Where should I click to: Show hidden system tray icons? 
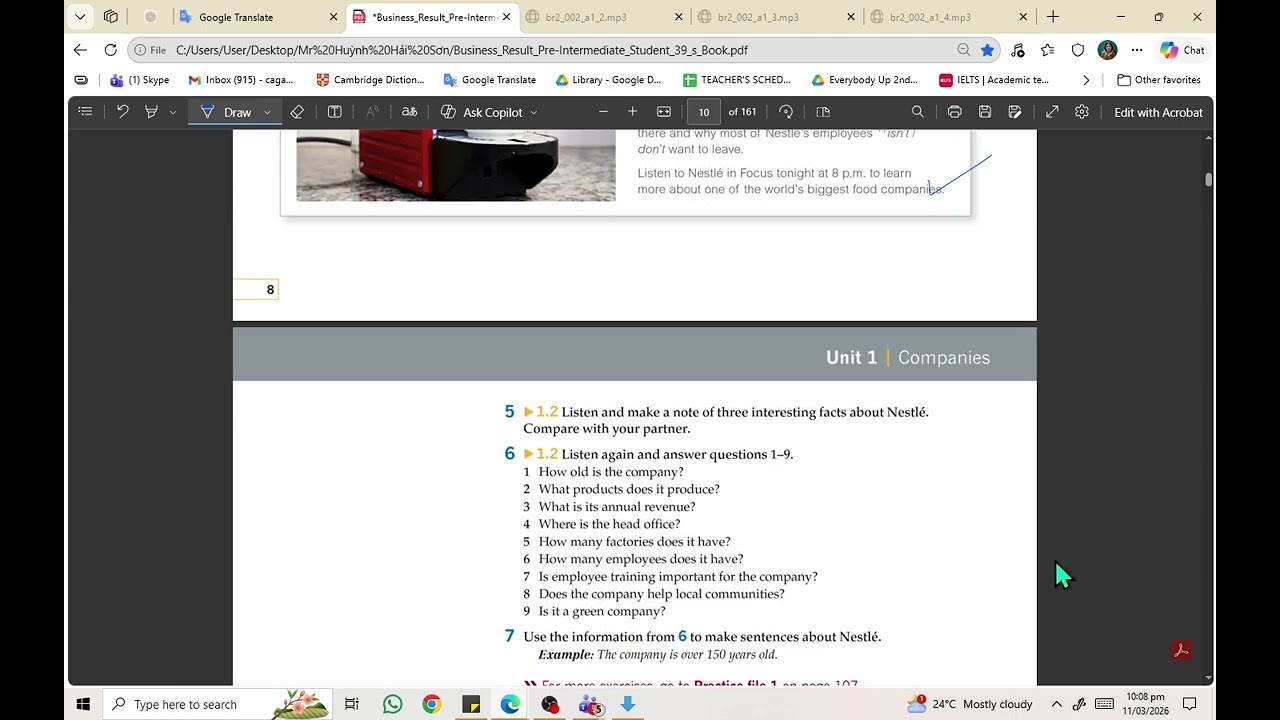coord(1056,704)
